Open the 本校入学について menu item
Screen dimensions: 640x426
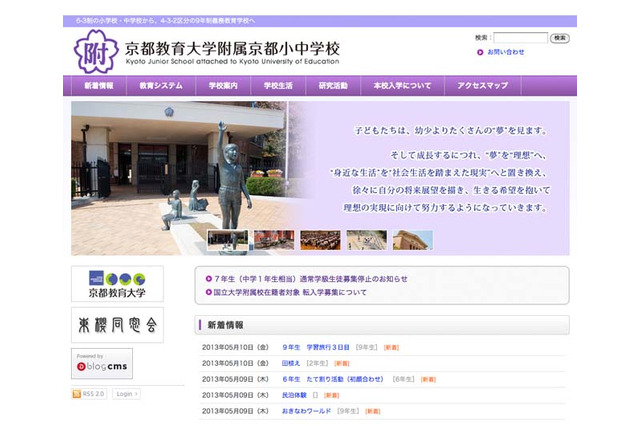[402, 86]
